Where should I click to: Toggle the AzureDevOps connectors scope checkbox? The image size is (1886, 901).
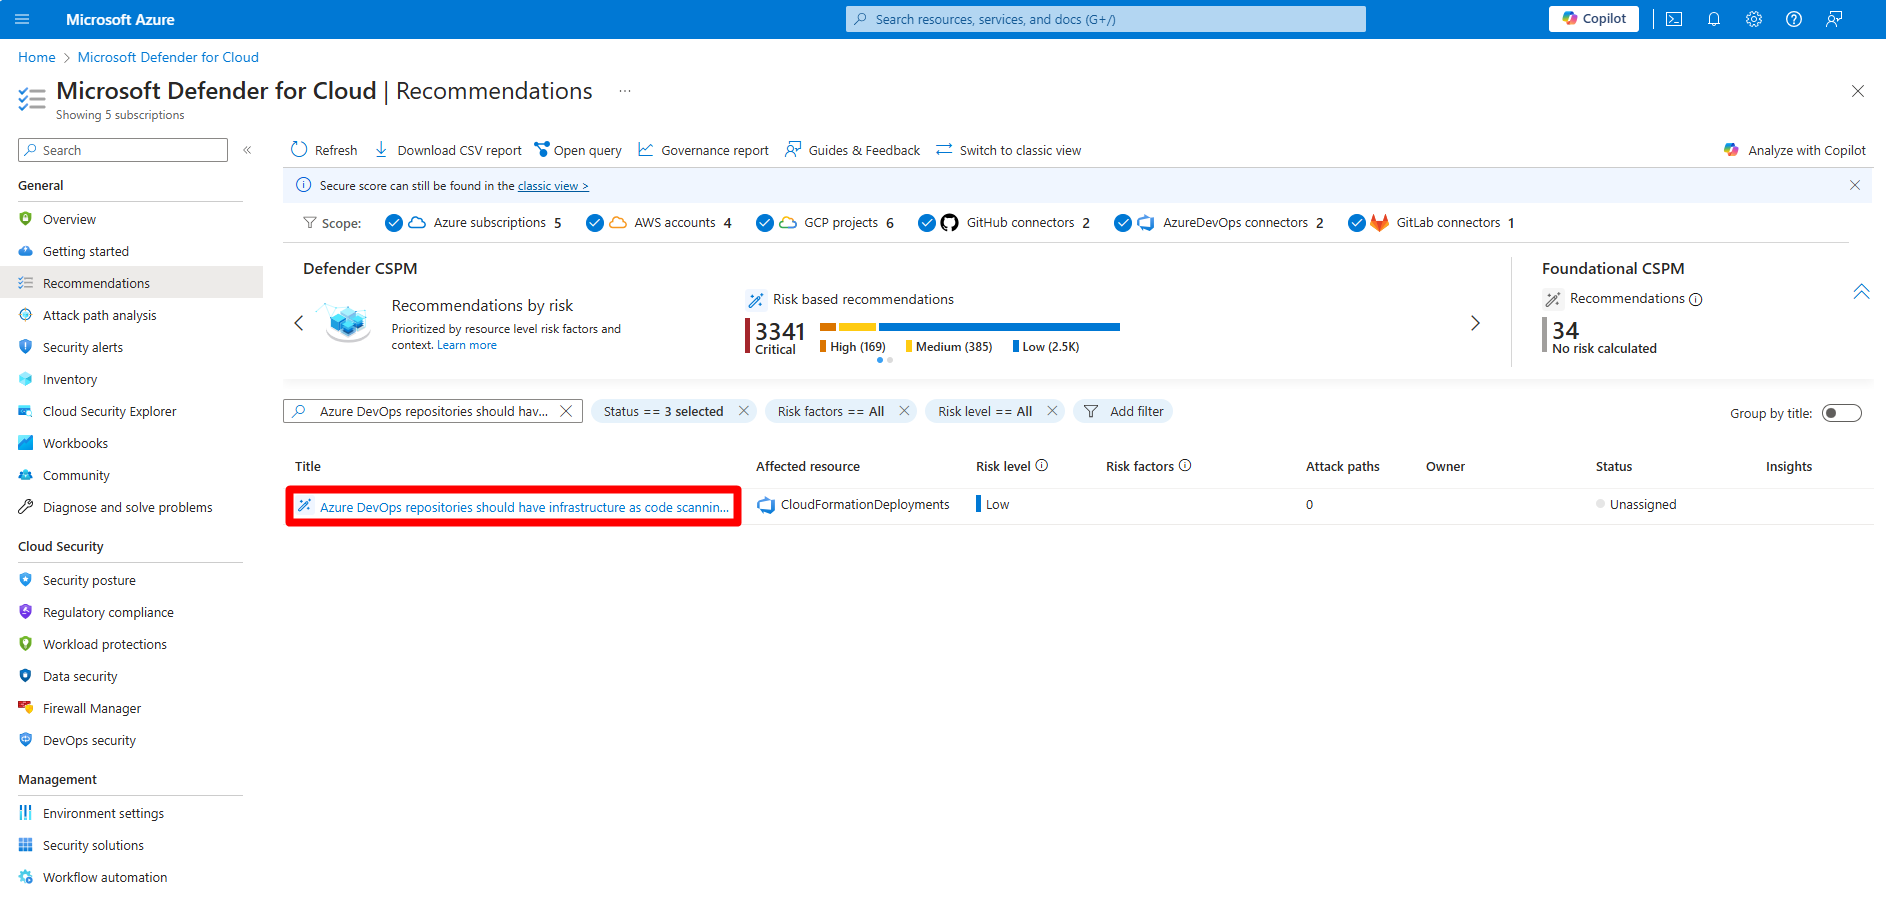1123,223
